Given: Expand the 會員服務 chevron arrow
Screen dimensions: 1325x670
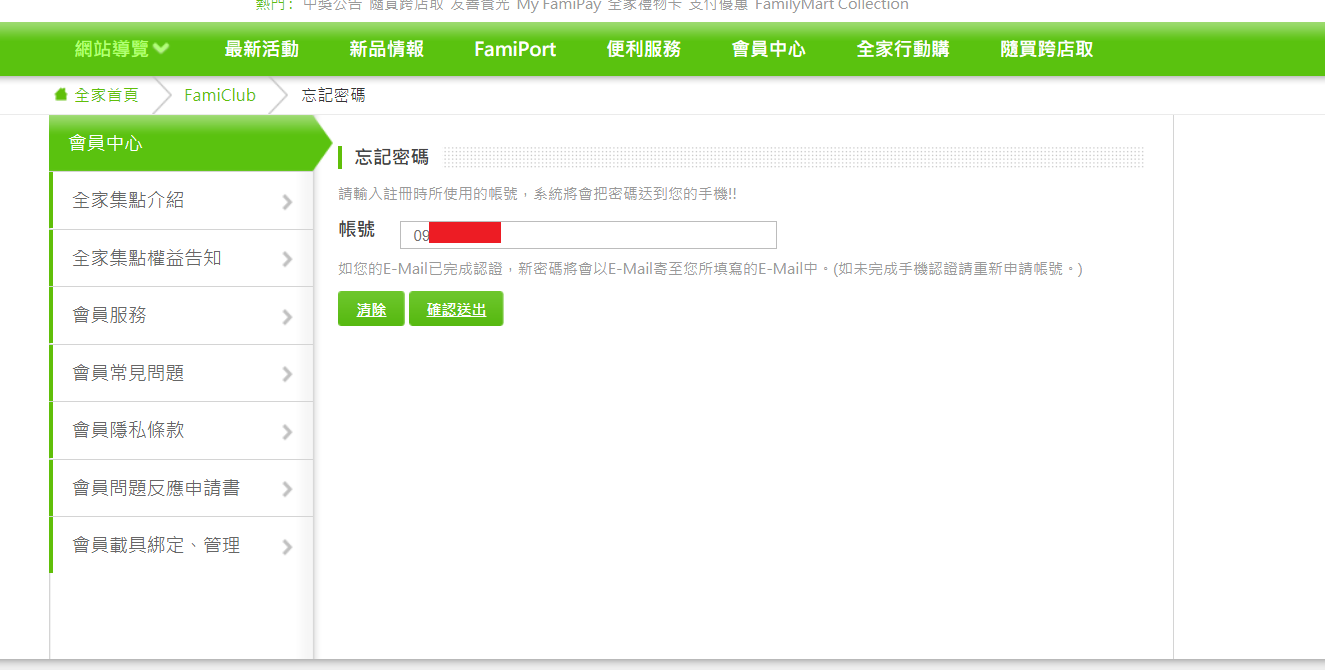Looking at the screenshot, I should tap(287, 317).
